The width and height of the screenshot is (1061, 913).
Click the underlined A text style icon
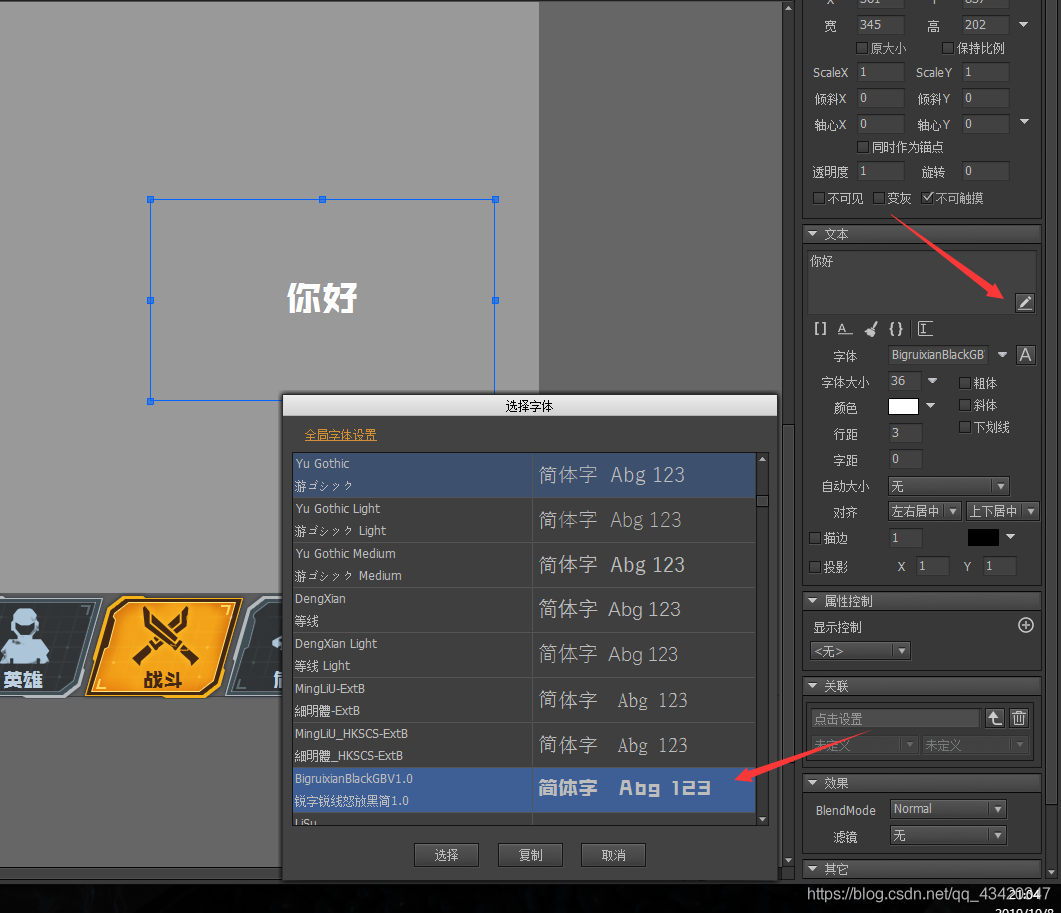click(x=844, y=329)
